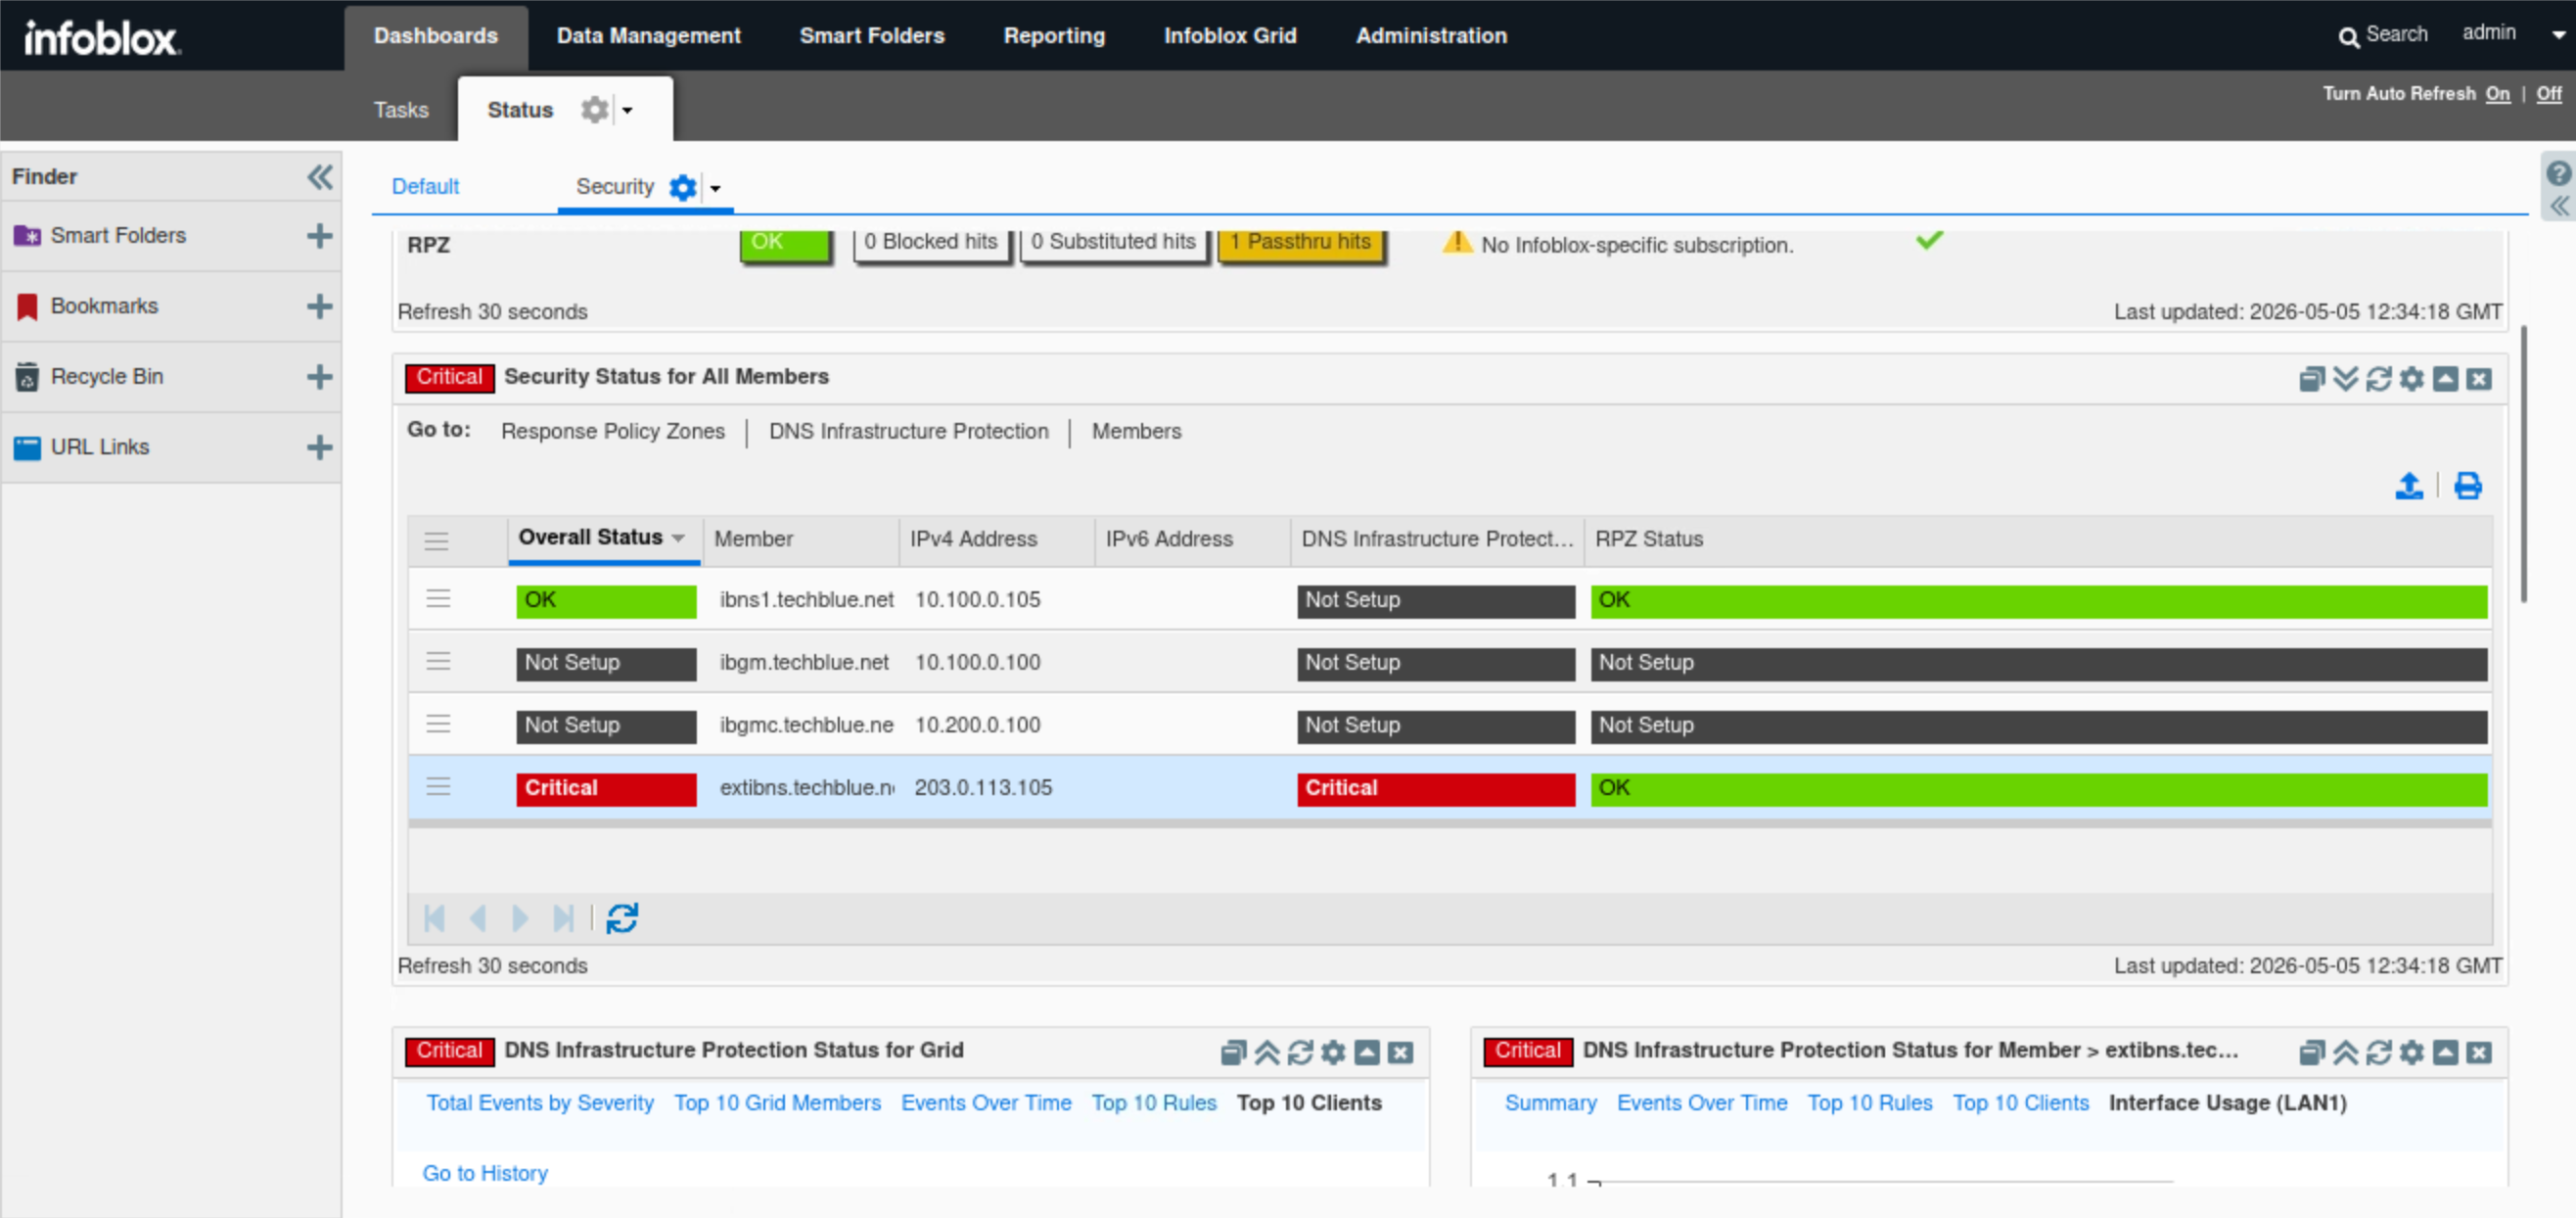Open the Security dashboard dropdown arrow

click(x=715, y=188)
